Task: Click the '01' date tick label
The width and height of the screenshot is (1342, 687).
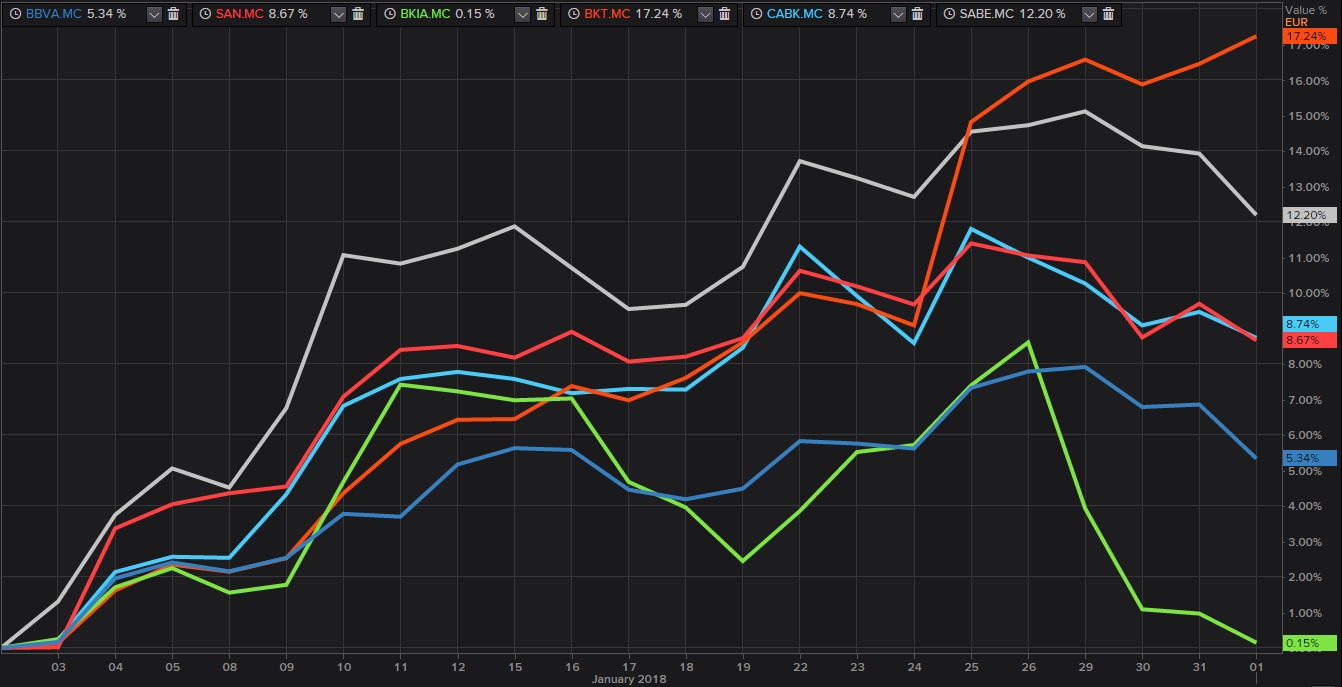Action: tap(1256, 666)
